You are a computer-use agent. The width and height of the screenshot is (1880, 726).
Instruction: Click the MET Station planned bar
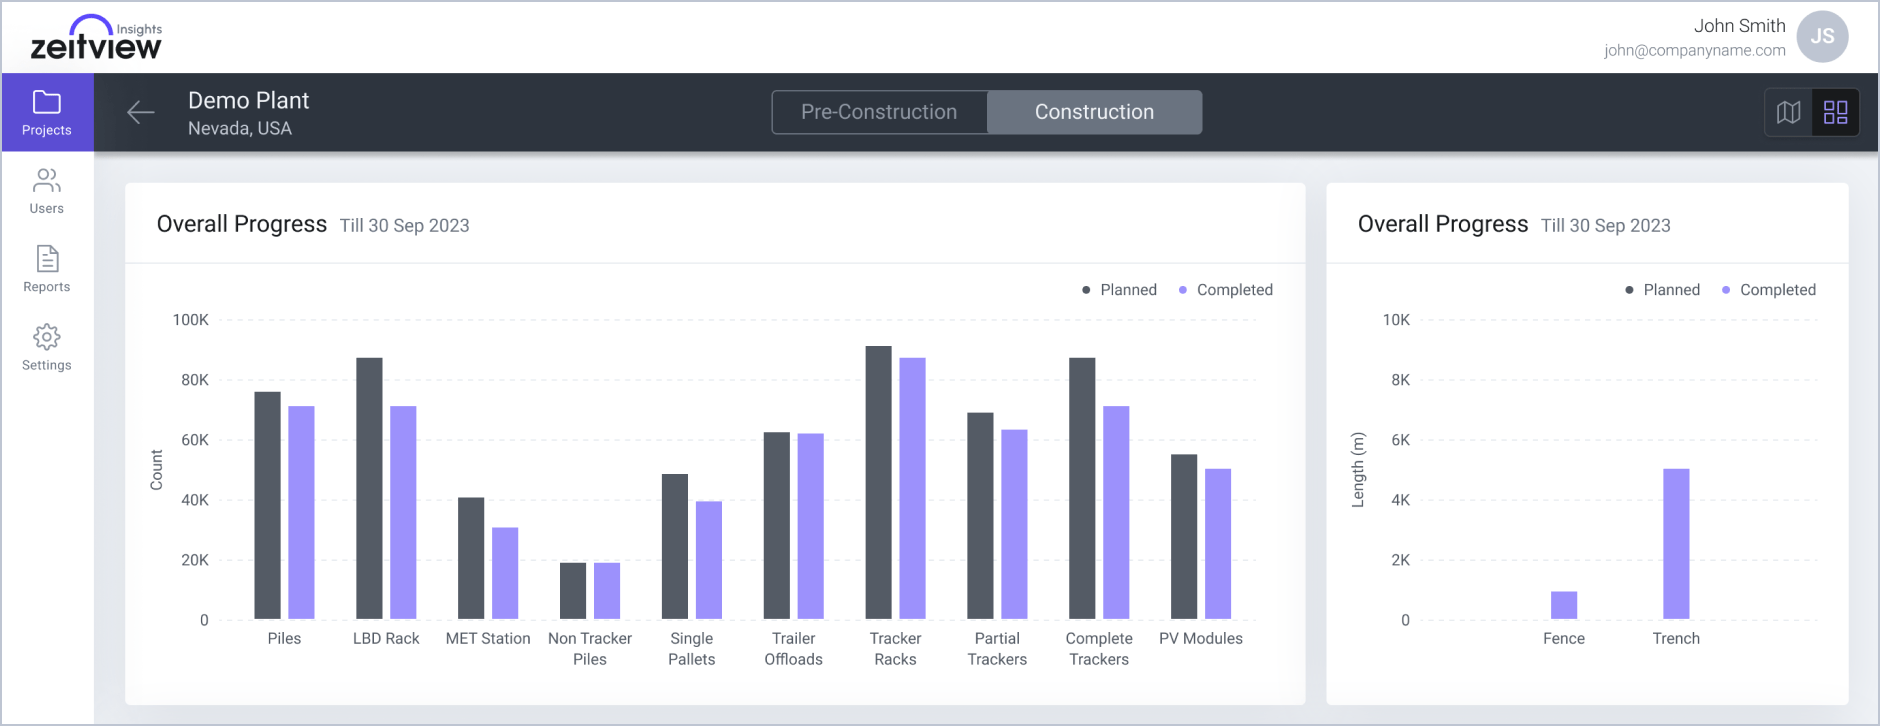pyautogui.click(x=471, y=558)
